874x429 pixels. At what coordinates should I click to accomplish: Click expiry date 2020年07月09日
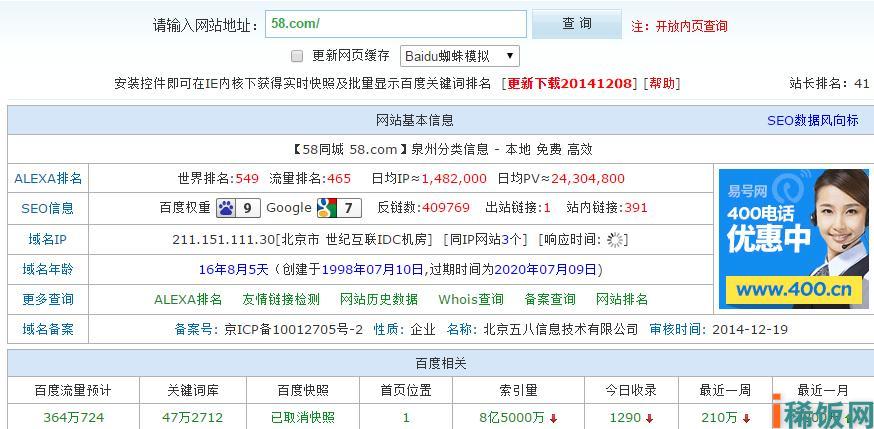point(546,270)
